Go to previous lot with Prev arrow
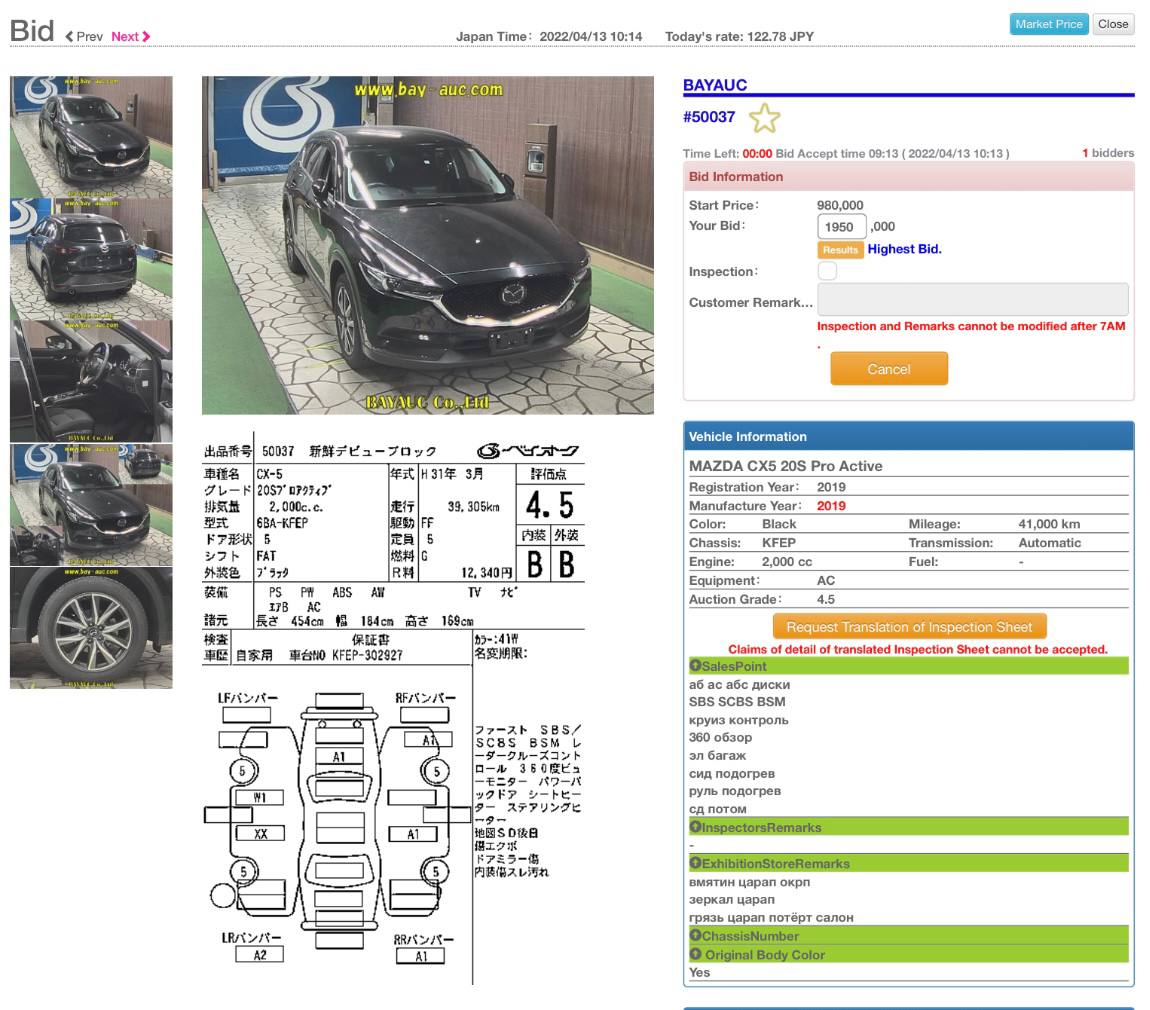This screenshot has height=1010, width=1150. point(84,37)
